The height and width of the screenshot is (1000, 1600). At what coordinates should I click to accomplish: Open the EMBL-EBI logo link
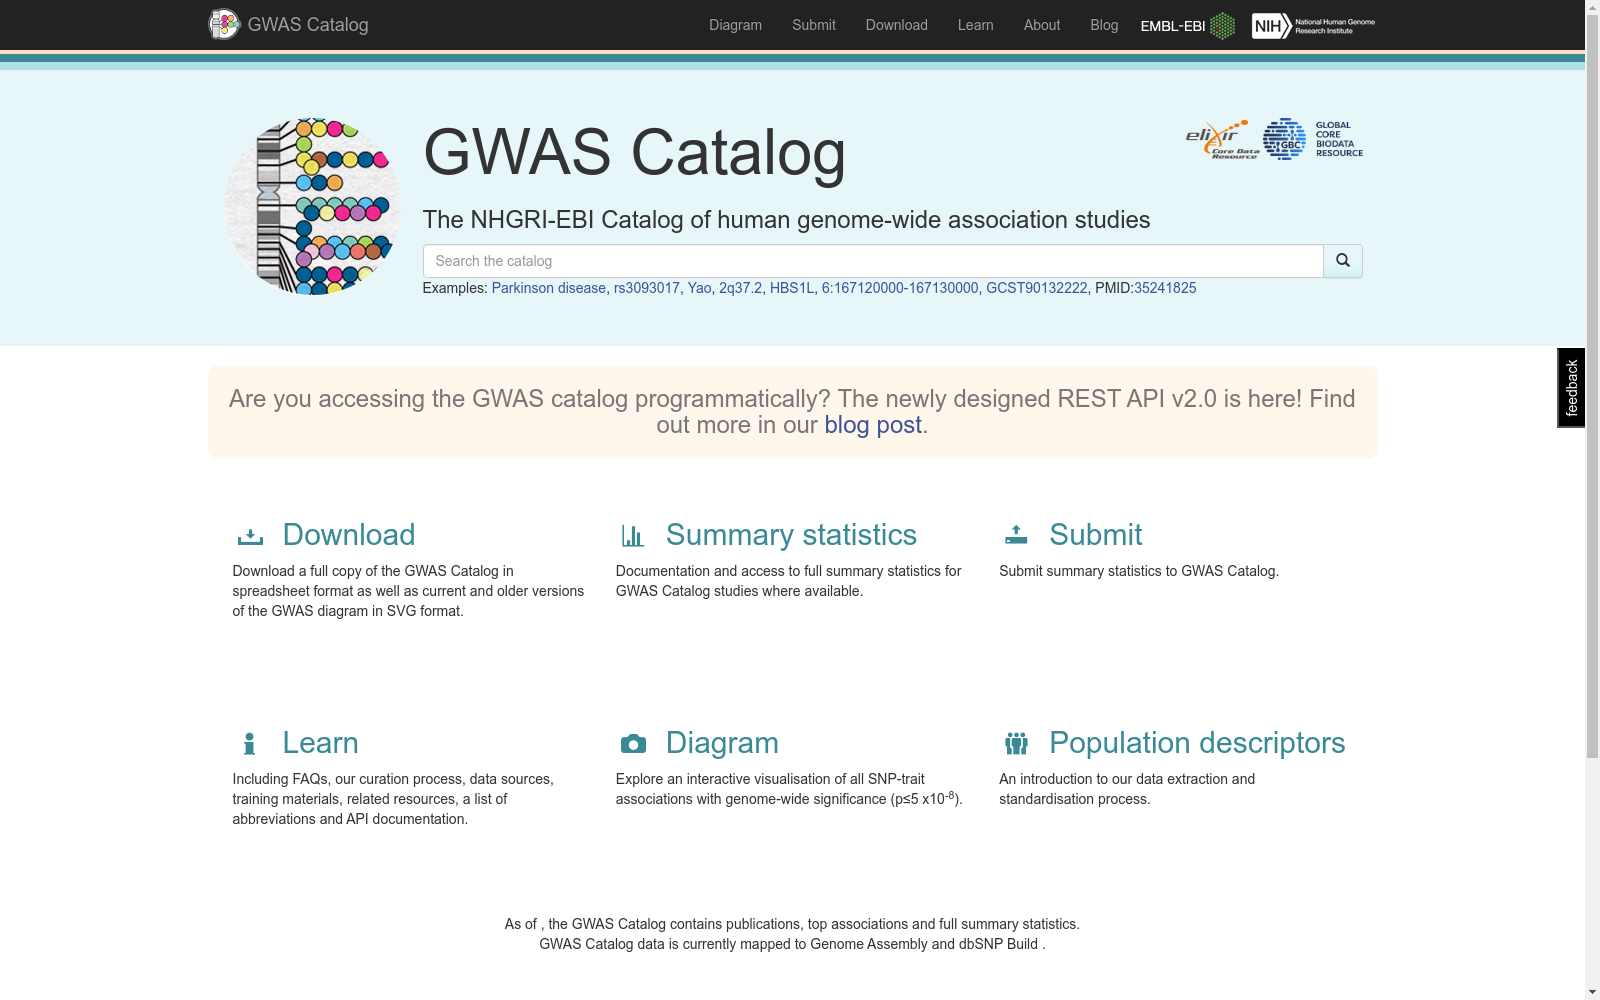1187,26
